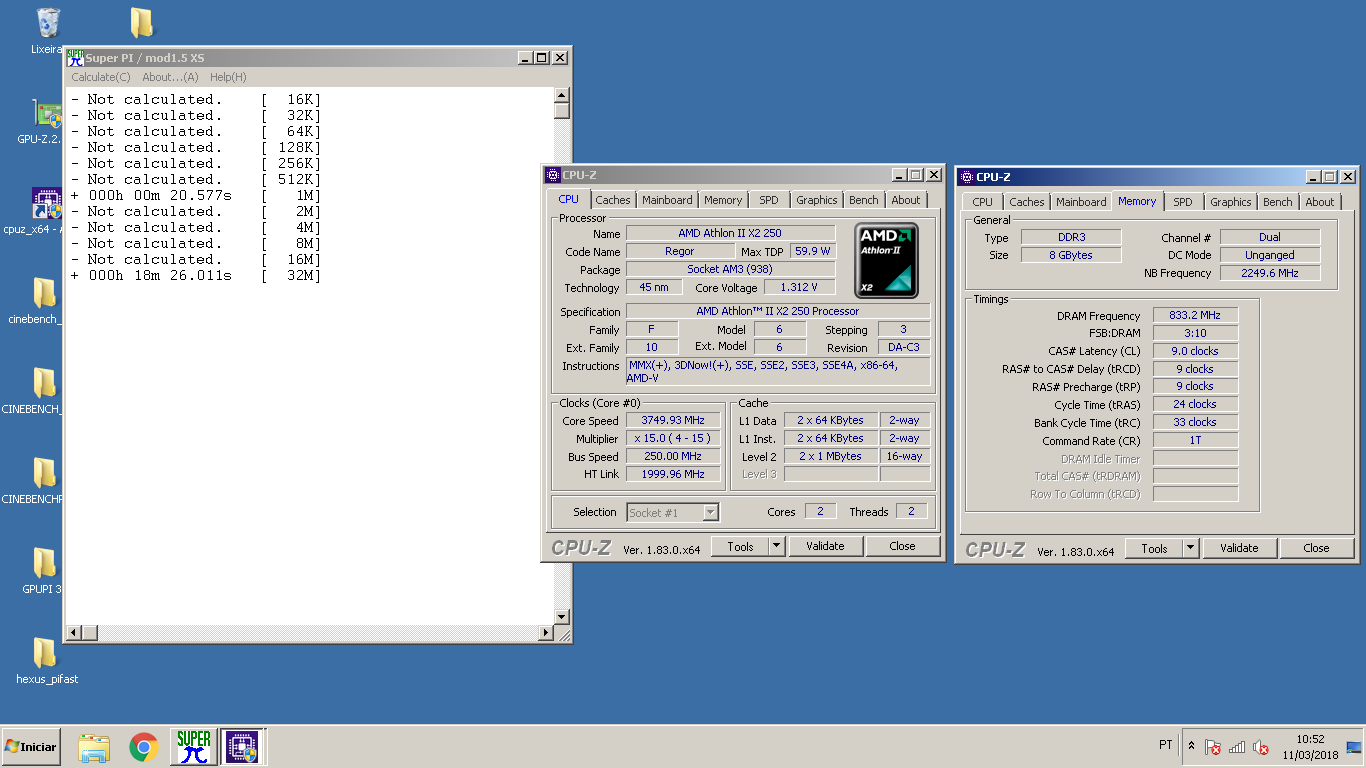Launch Google Chrome from the taskbar
This screenshot has height=768, width=1366.
pos(144,747)
